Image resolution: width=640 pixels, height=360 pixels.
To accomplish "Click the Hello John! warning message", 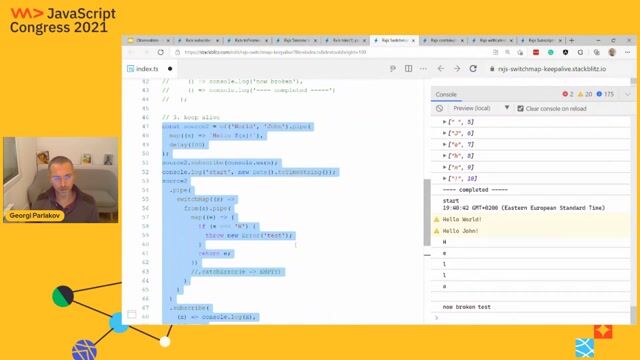I will tap(460, 231).
